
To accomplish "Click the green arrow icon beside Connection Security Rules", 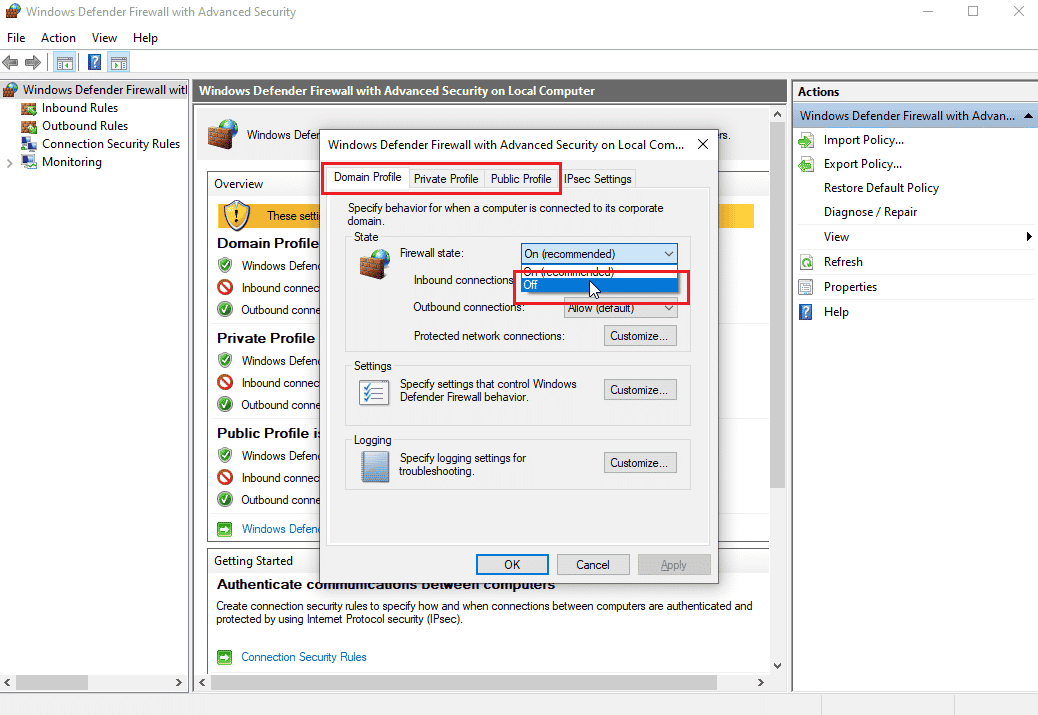I will point(225,657).
